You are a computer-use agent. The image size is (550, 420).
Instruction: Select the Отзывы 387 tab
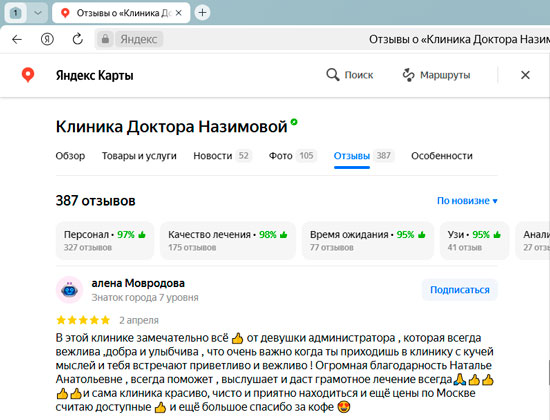pyautogui.click(x=364, y=155)
